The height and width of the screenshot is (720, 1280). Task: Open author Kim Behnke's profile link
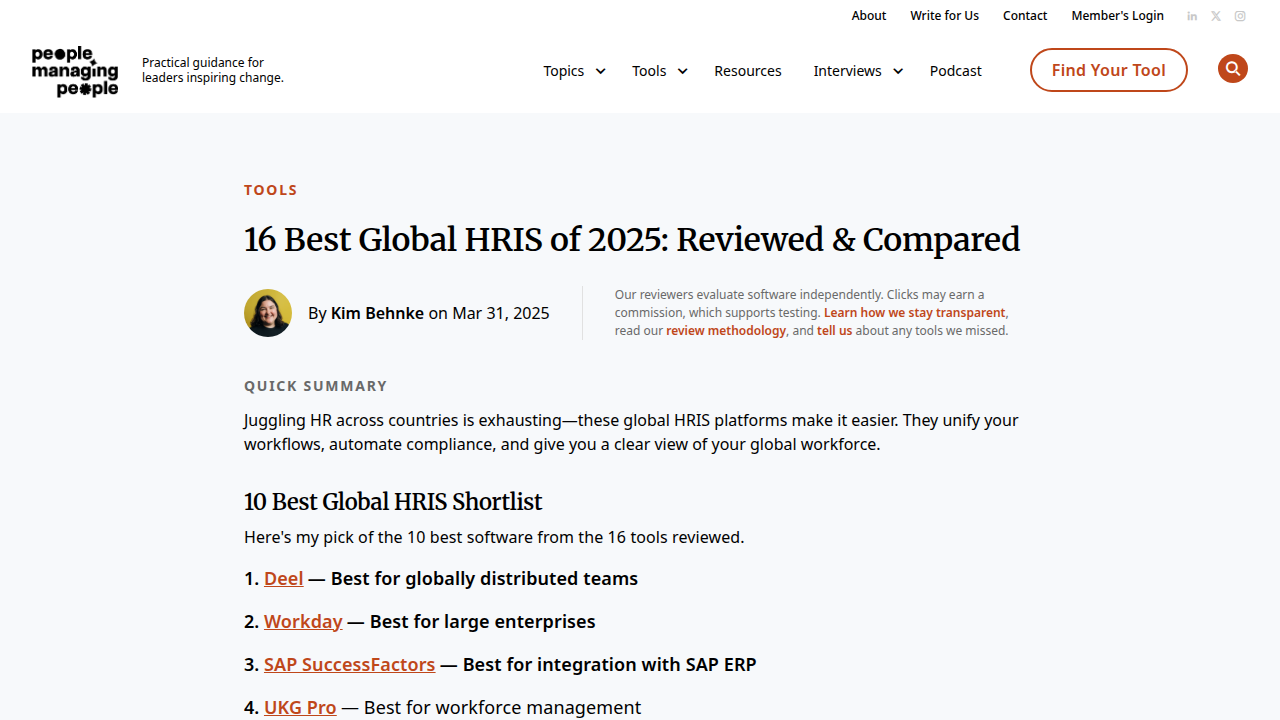click(377, 313)
